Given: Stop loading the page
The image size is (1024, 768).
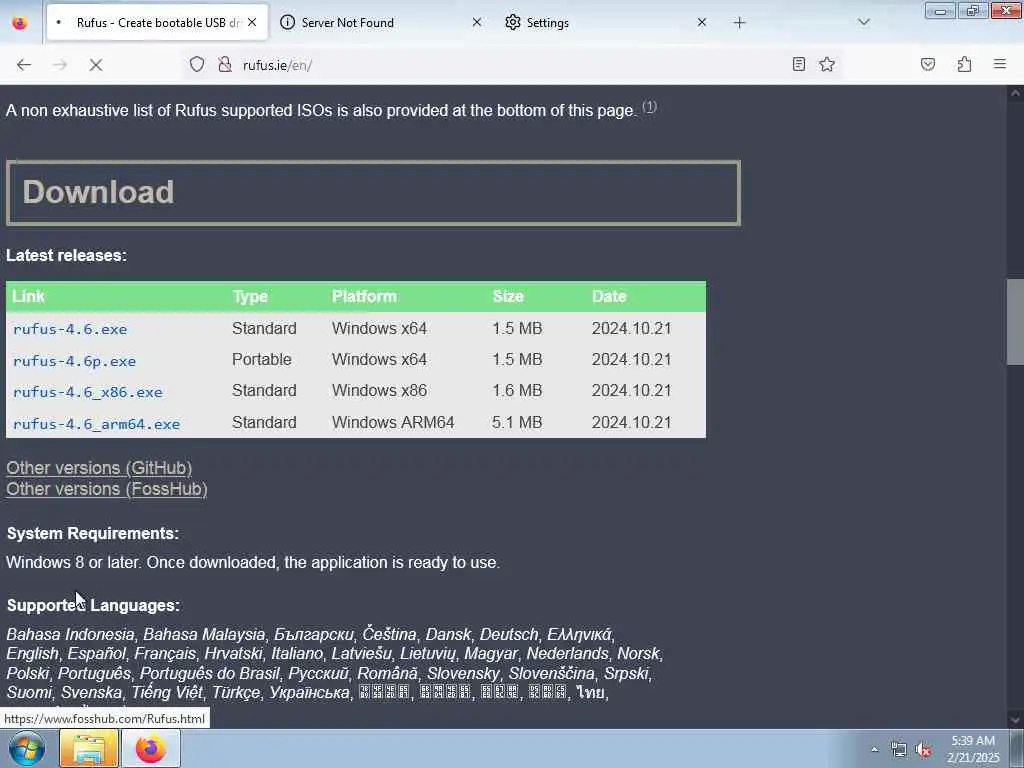Looking at the screenshot, I should click(96, 65).
